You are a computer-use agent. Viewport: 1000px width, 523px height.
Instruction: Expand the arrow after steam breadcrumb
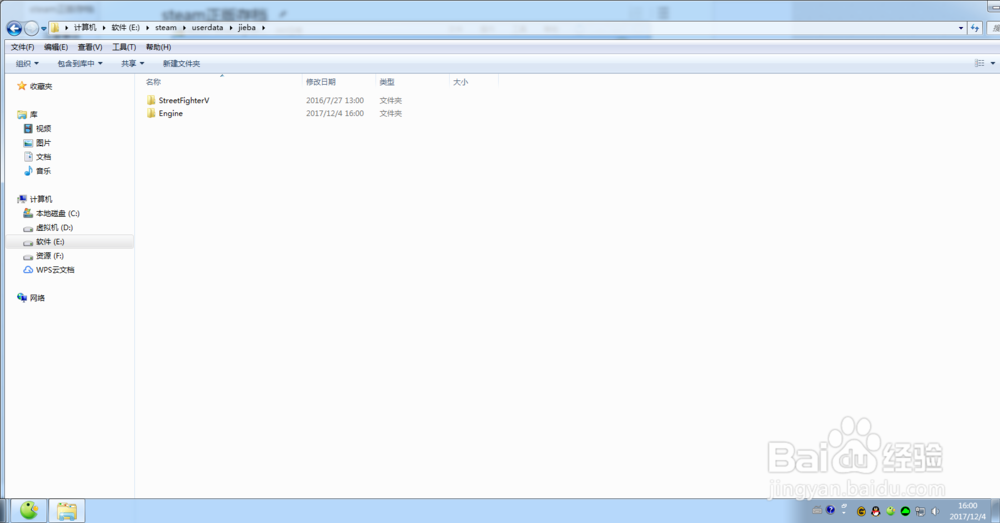(184, 28)
